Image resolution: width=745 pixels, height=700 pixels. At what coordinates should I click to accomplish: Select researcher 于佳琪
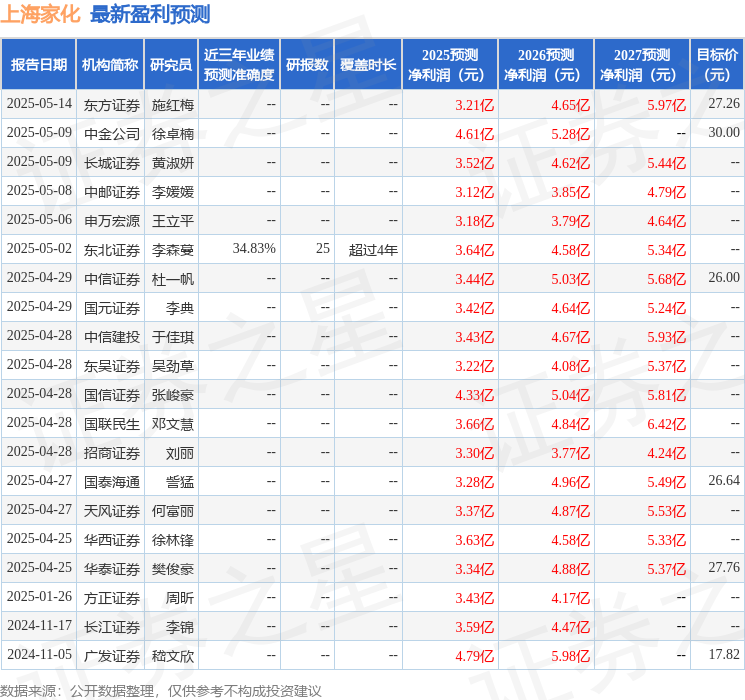(x=173, y=337)
